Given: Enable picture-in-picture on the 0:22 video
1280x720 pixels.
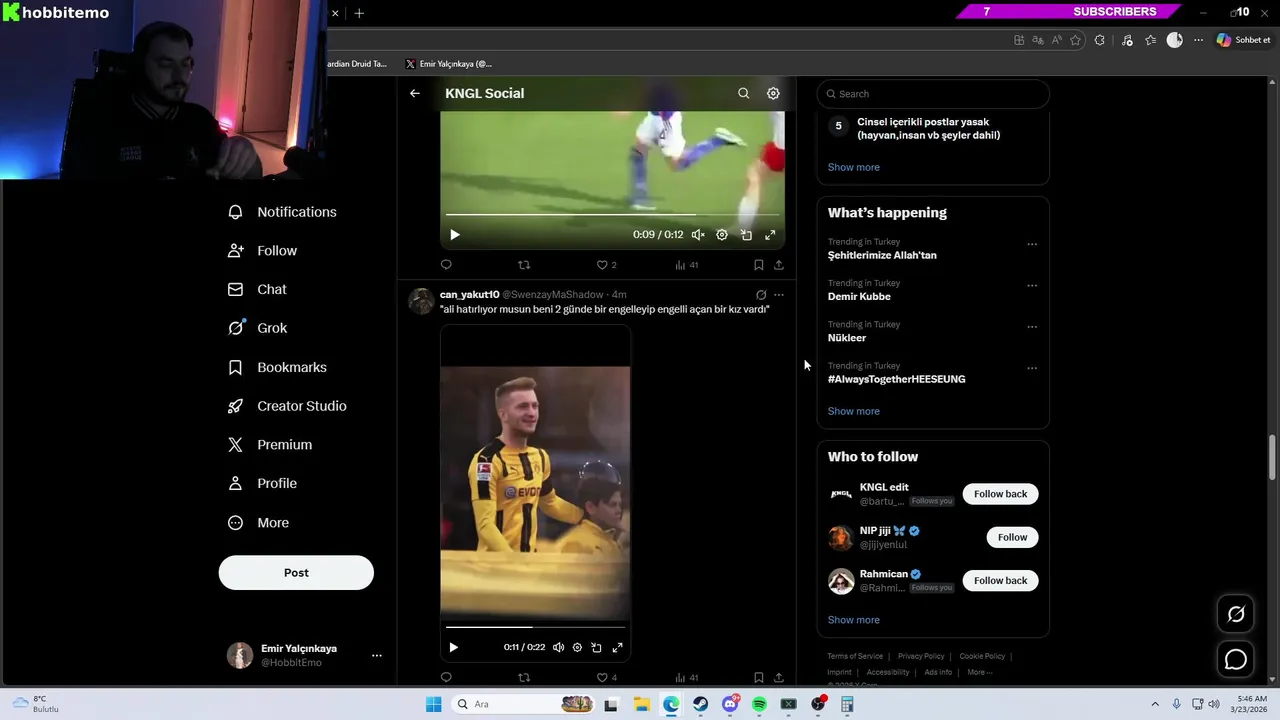Looking at the screenshot, I should coord(596,648).
